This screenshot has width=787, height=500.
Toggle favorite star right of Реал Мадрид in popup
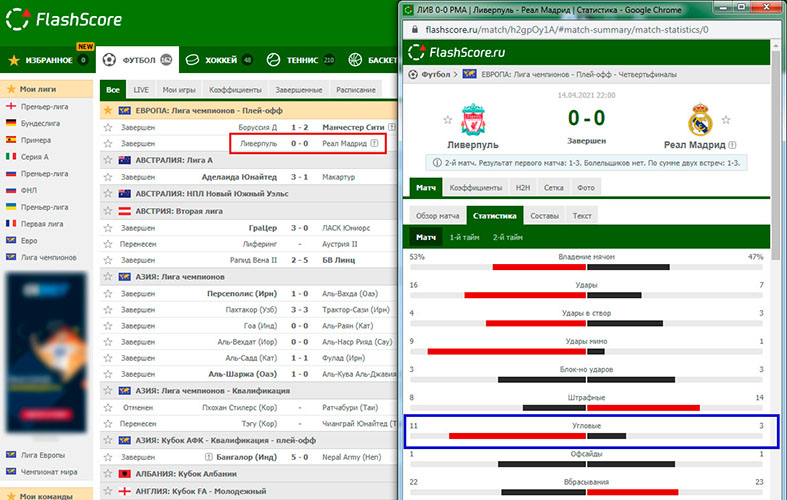[x=726, y=119]
